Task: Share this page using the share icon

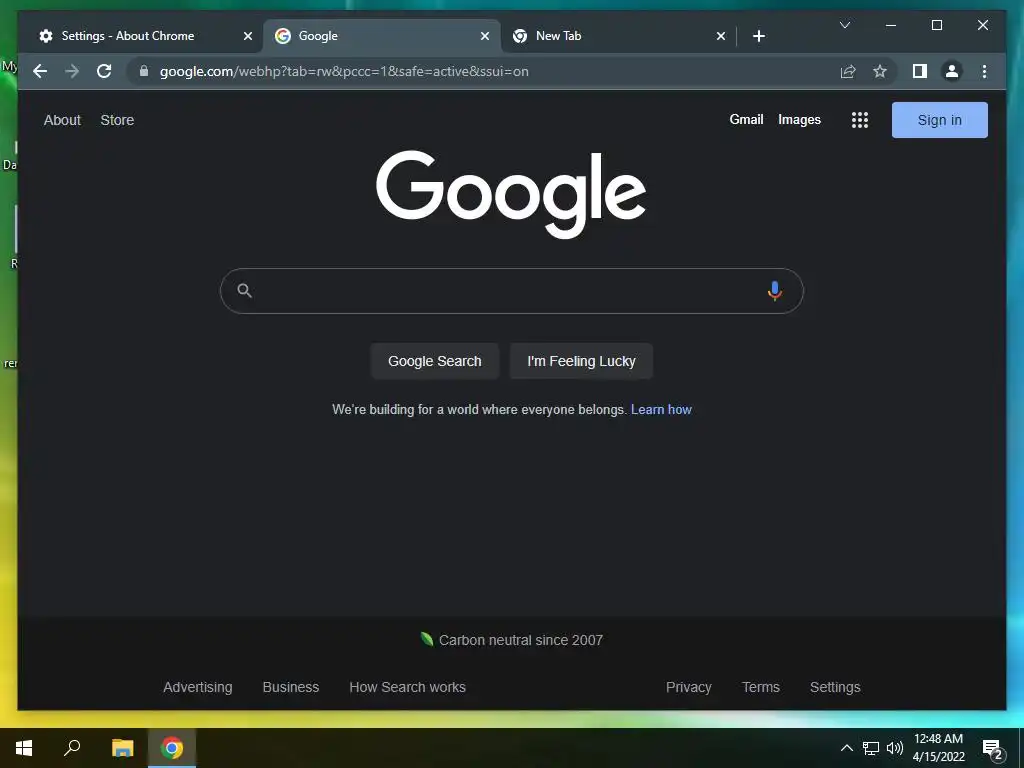Action: 848,71
